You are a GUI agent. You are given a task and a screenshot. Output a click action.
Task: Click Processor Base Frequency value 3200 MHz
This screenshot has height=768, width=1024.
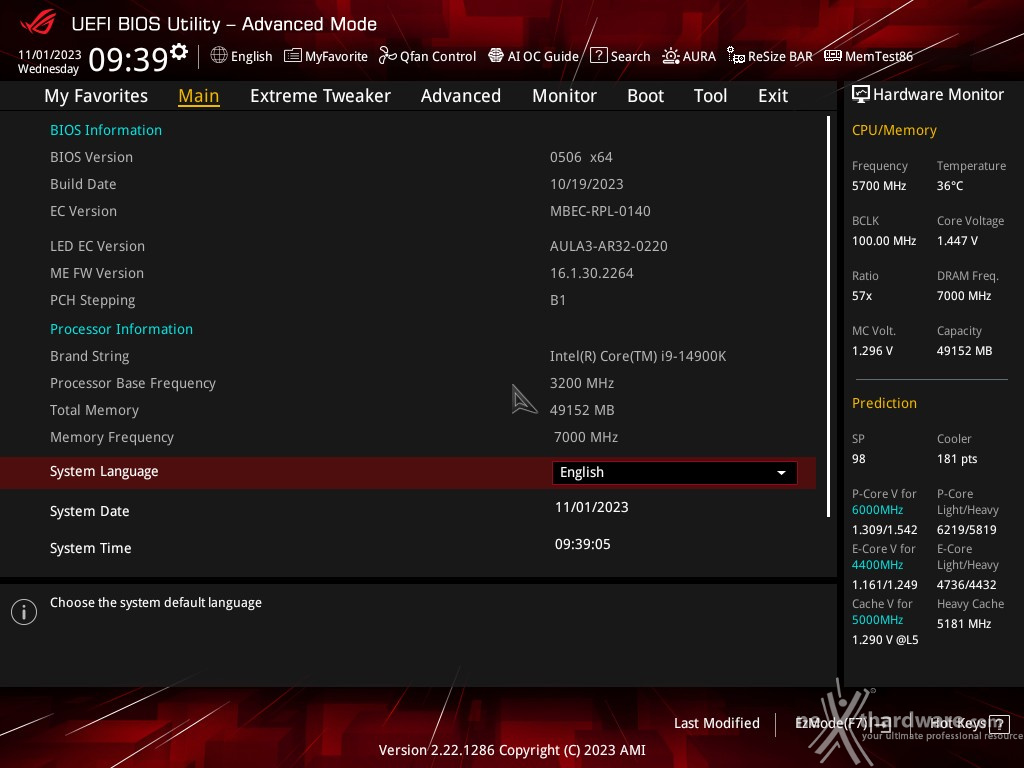click(x=582, y=383)
